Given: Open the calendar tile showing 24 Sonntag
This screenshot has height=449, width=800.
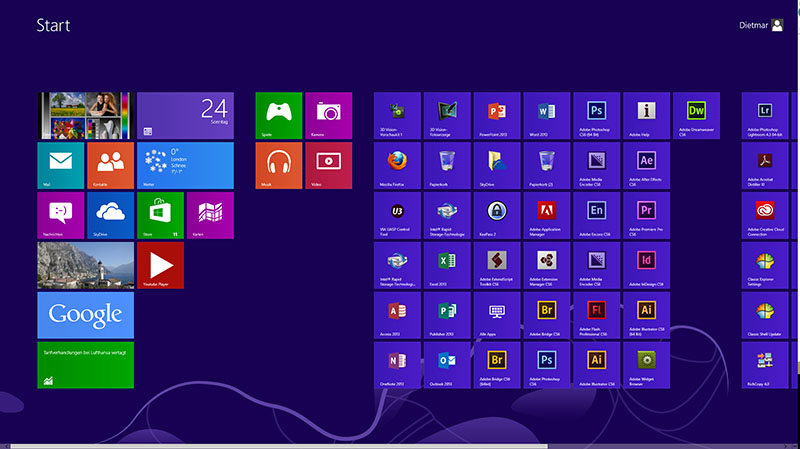Looking at the screenshot, I should [185, 115].
